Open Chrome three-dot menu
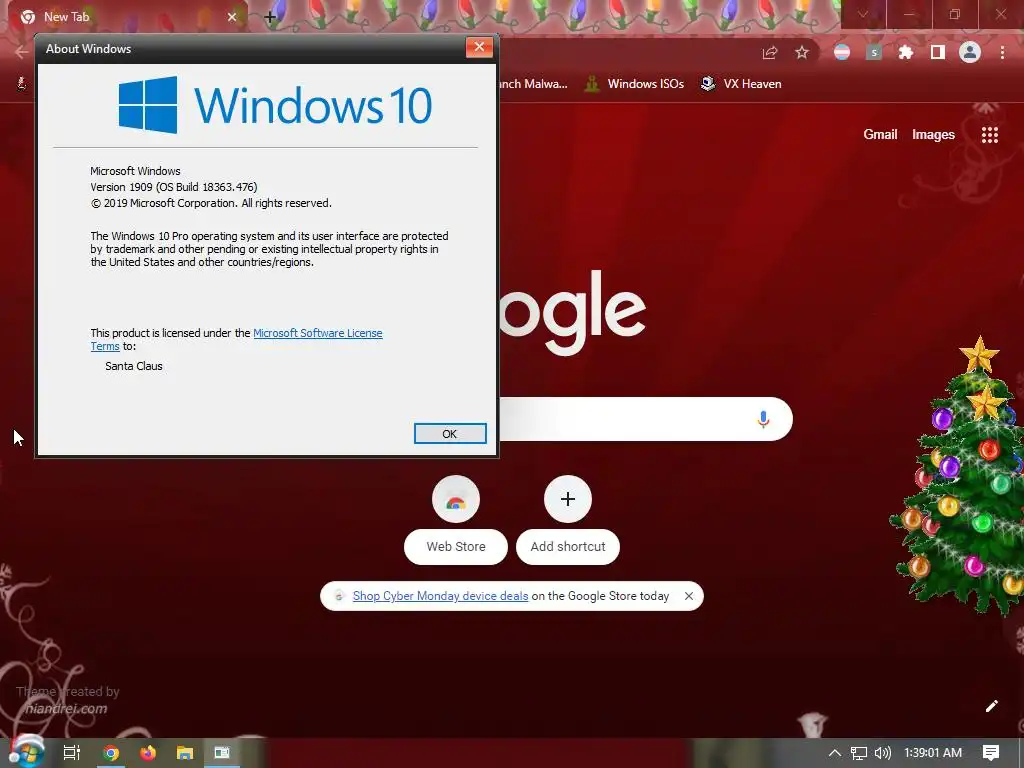The width and height of the screenshot is (1024, 768). pos(1002,52)
